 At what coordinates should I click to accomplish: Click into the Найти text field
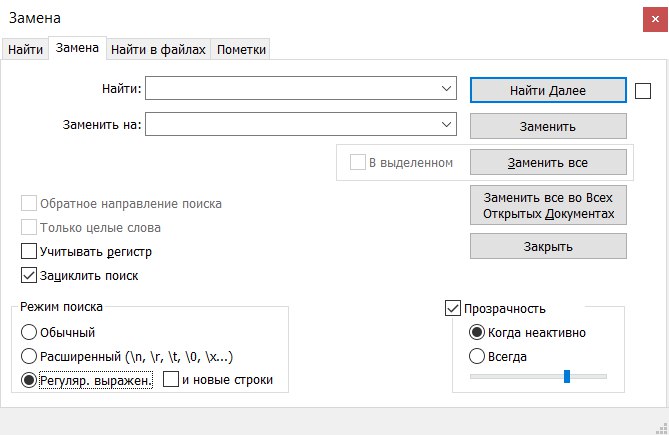[292, 90]
